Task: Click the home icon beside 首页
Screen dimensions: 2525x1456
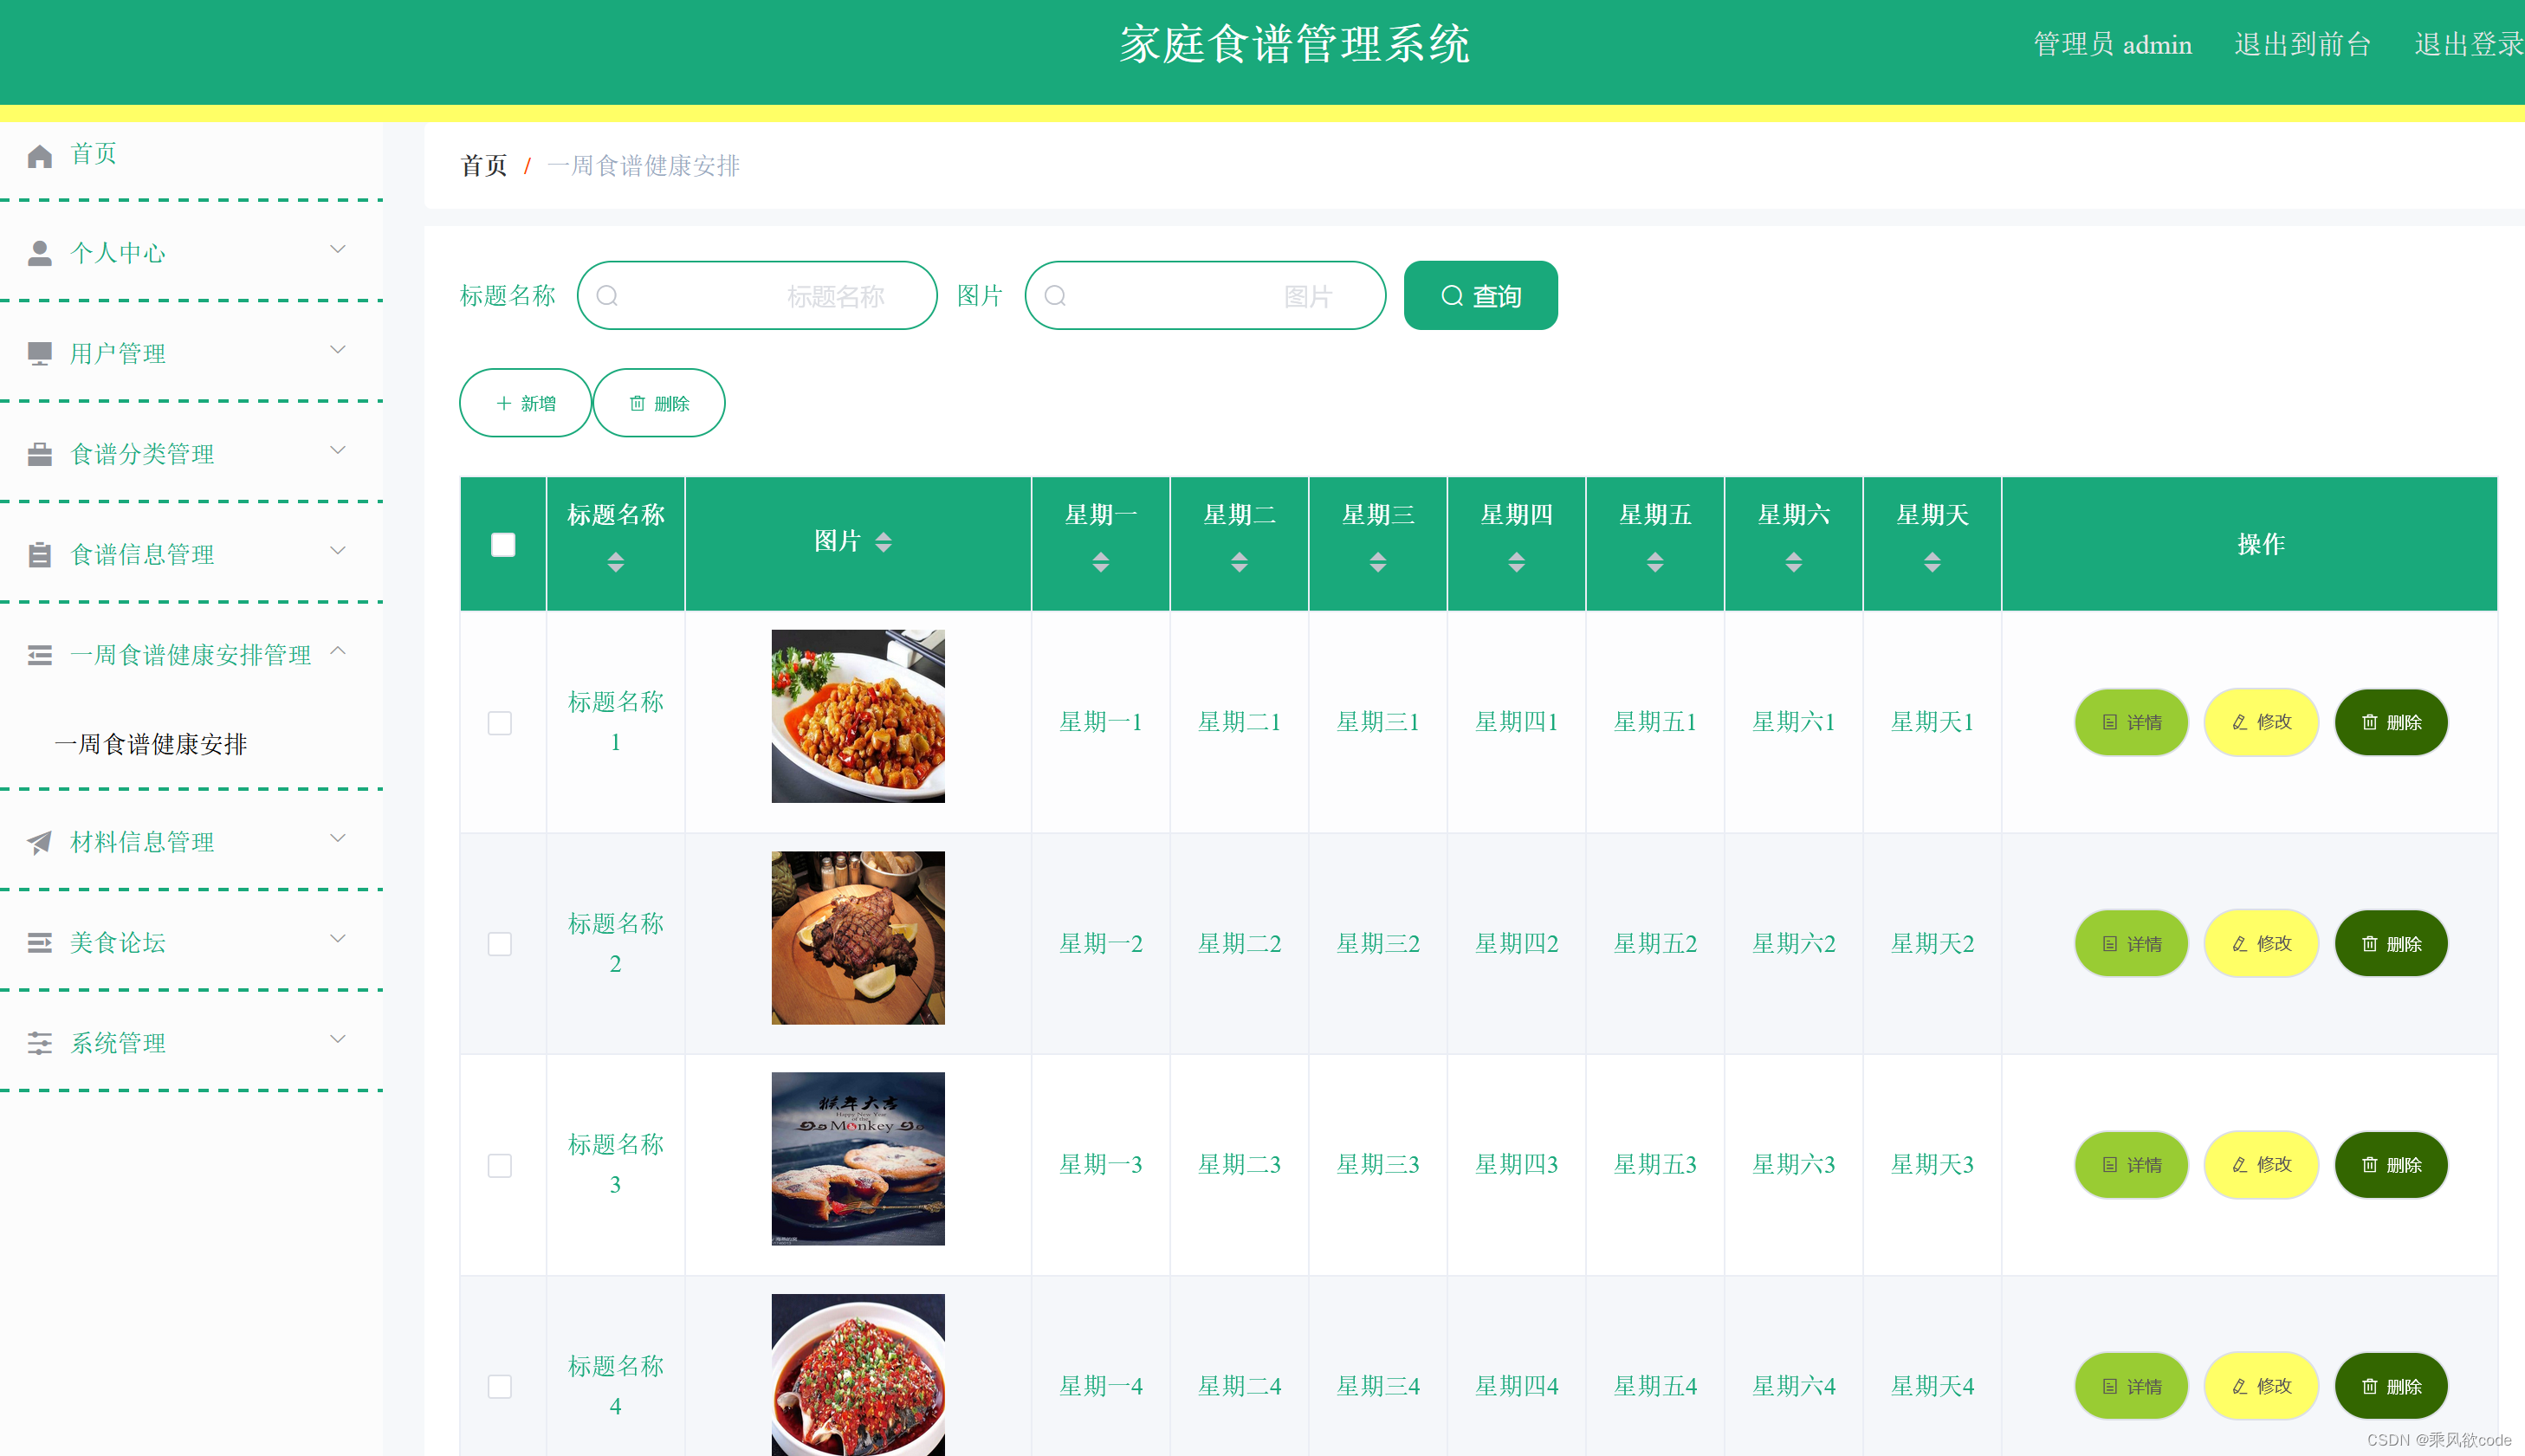Action: pyautogui.click(x=40, y=153)
